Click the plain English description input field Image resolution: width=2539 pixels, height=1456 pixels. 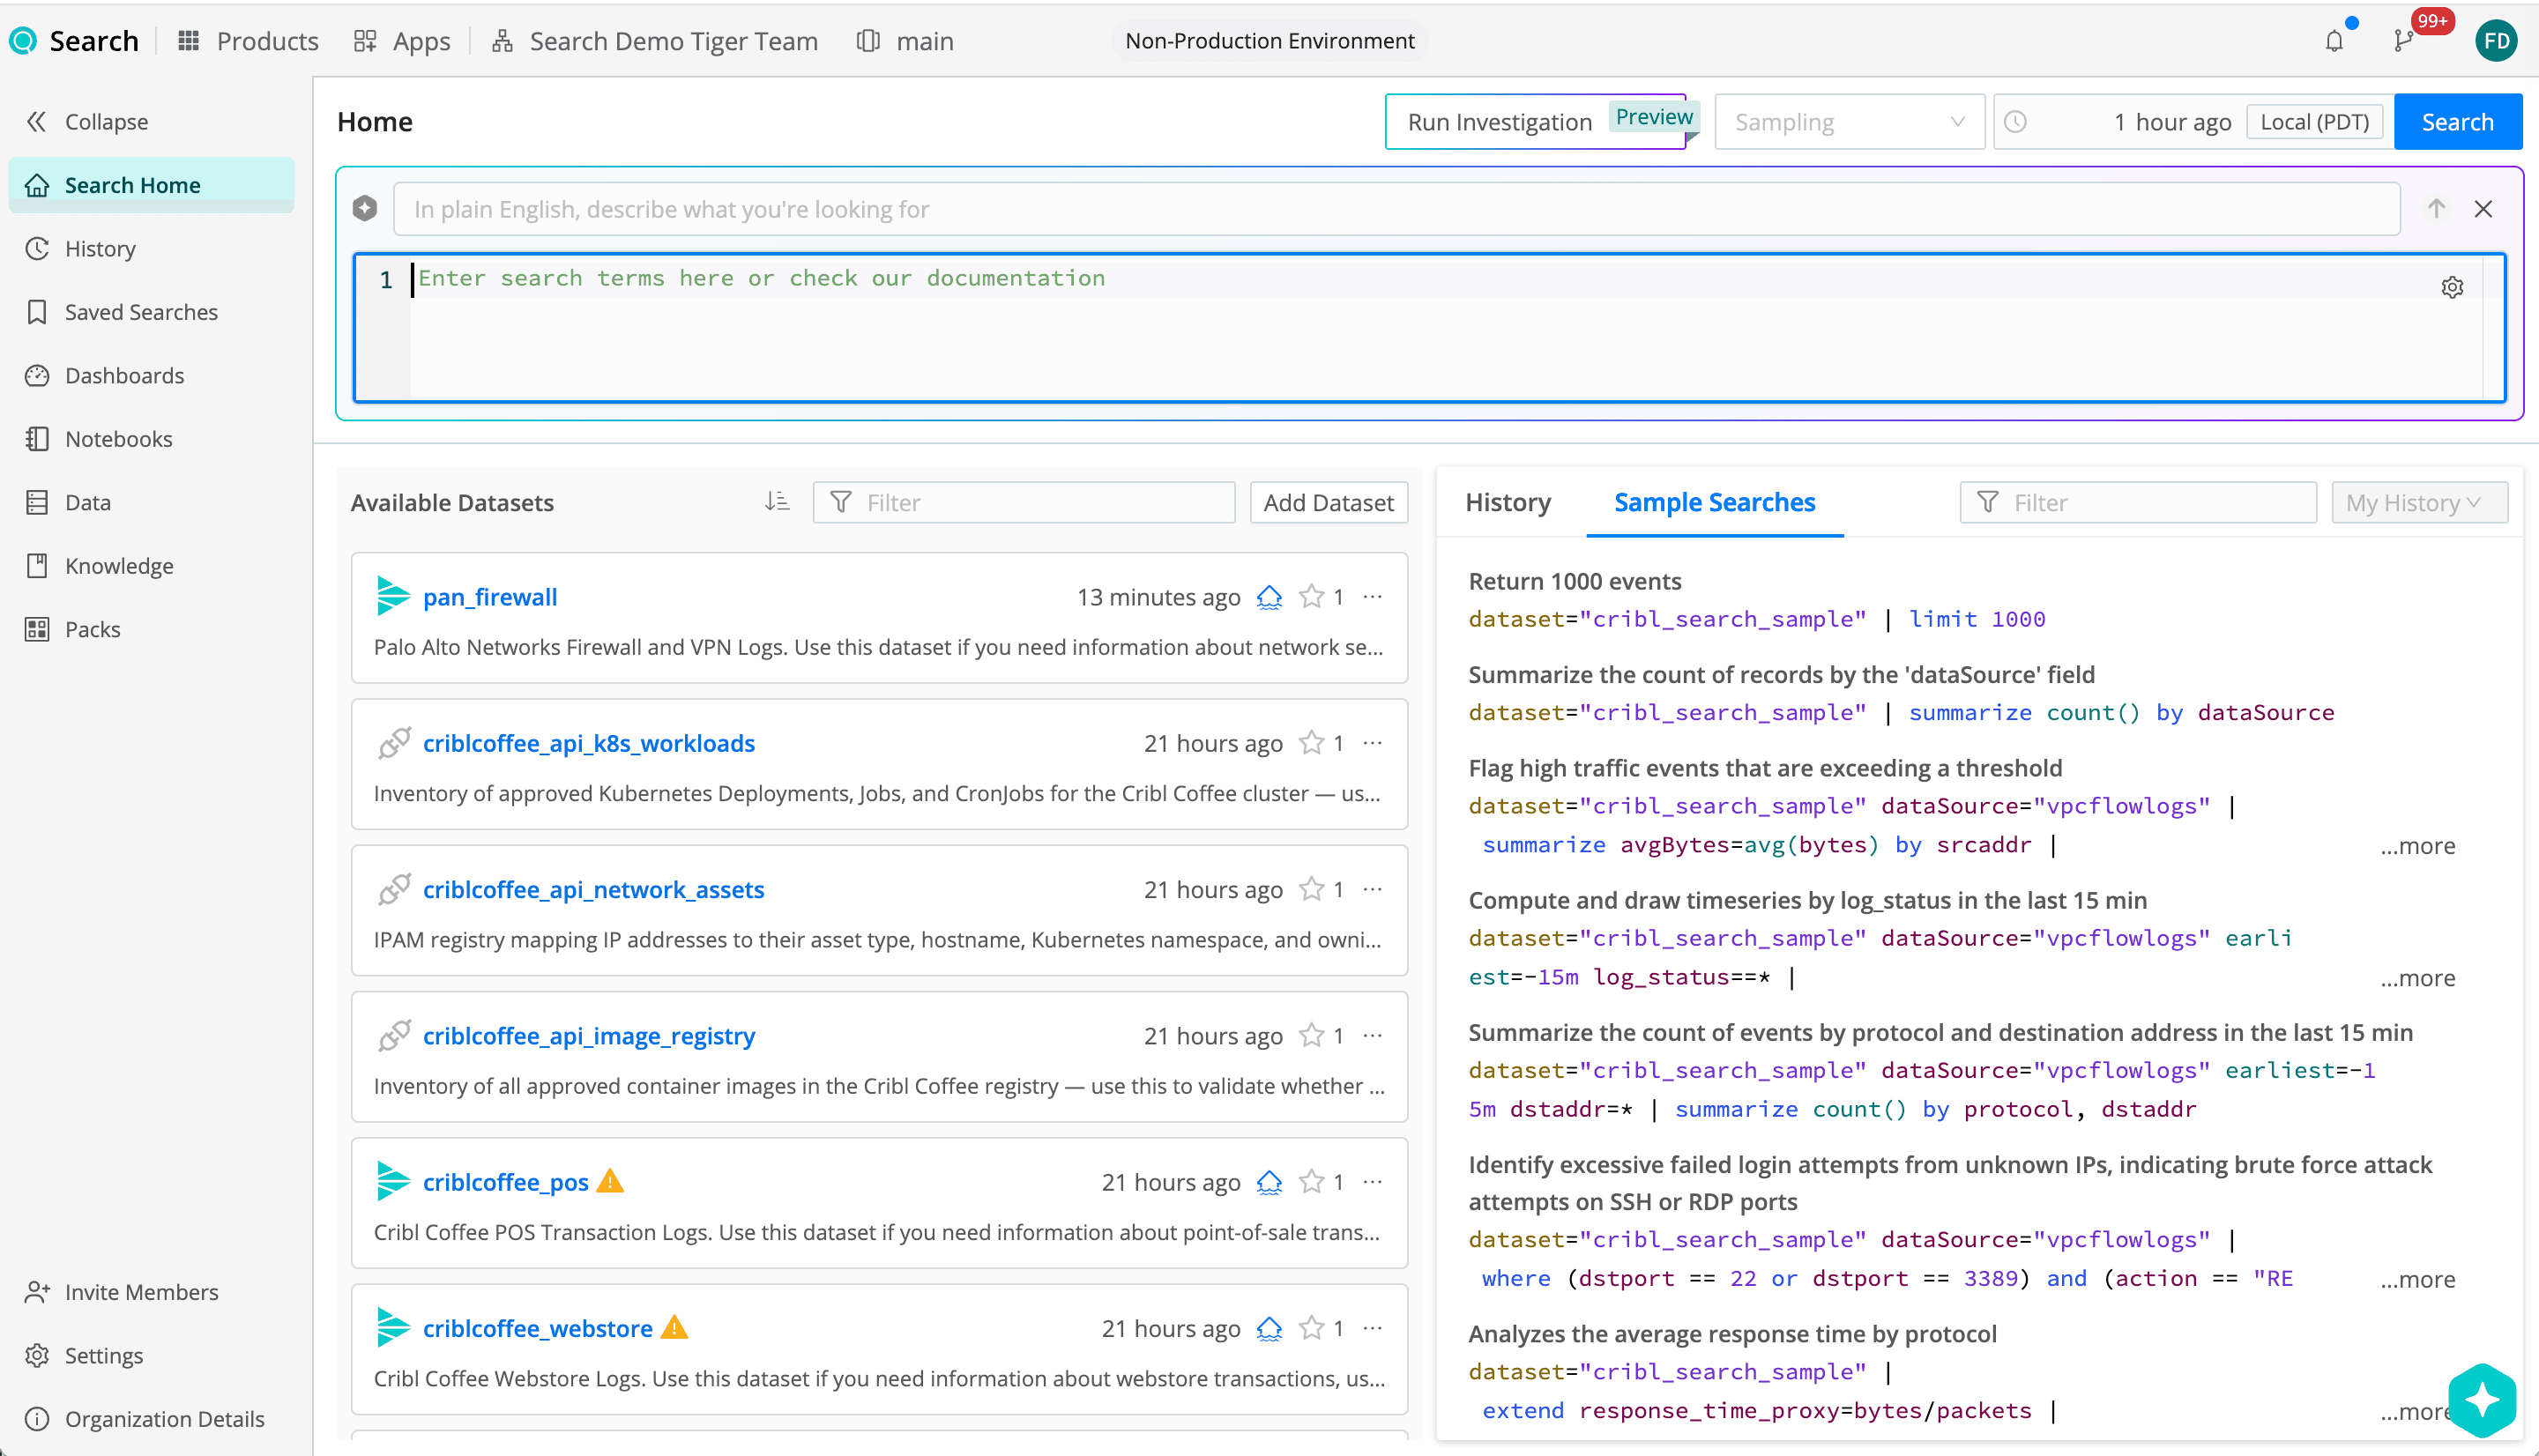1396,208
